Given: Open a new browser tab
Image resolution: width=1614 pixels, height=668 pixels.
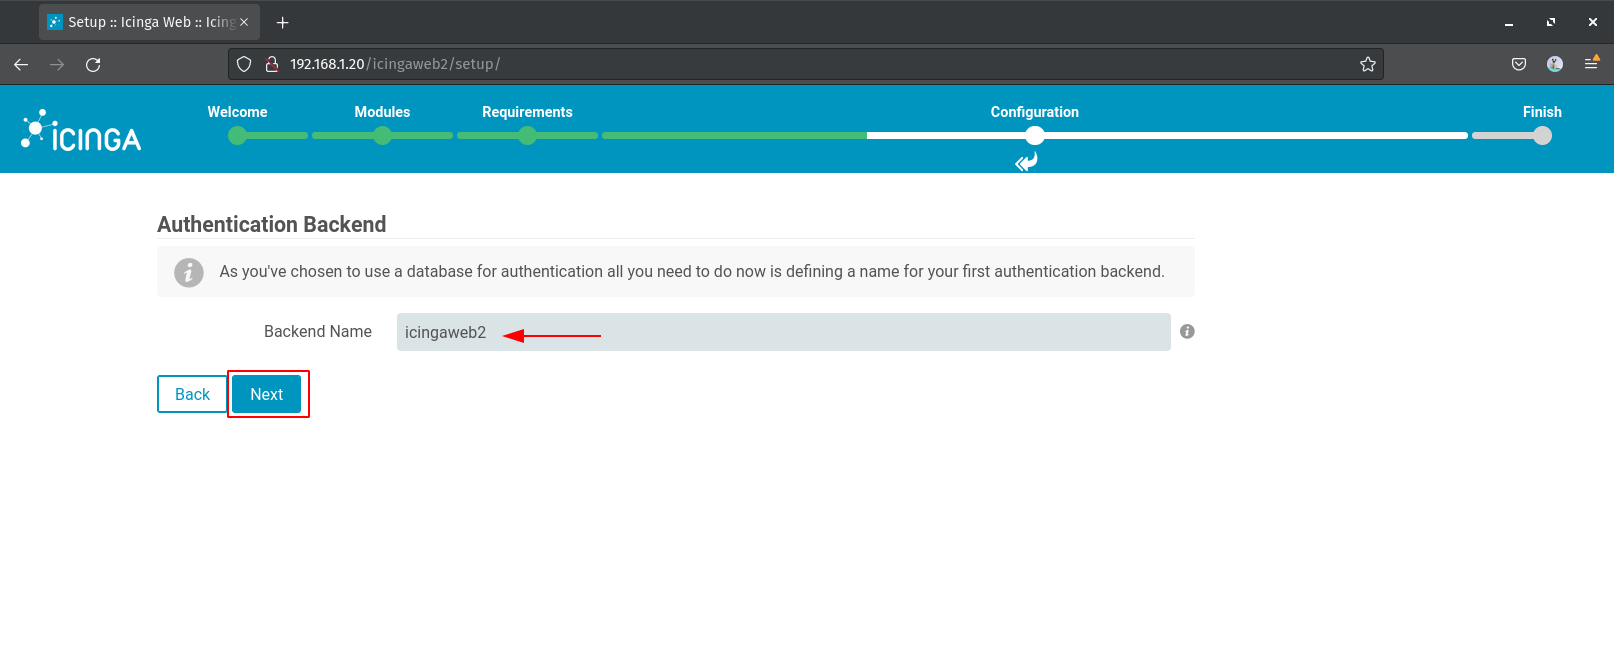Looking at the screenshot, I should tap(282, 22).
